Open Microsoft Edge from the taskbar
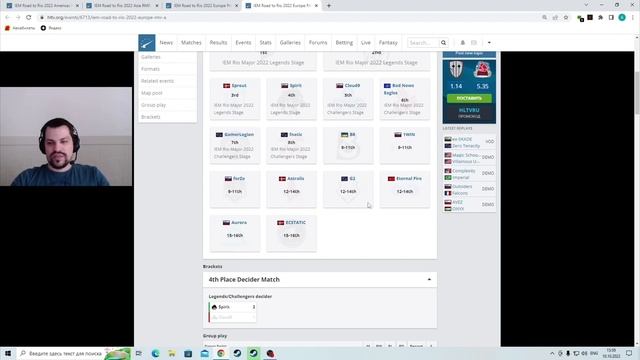Viewport: 640px width, 360px height. 156,353
